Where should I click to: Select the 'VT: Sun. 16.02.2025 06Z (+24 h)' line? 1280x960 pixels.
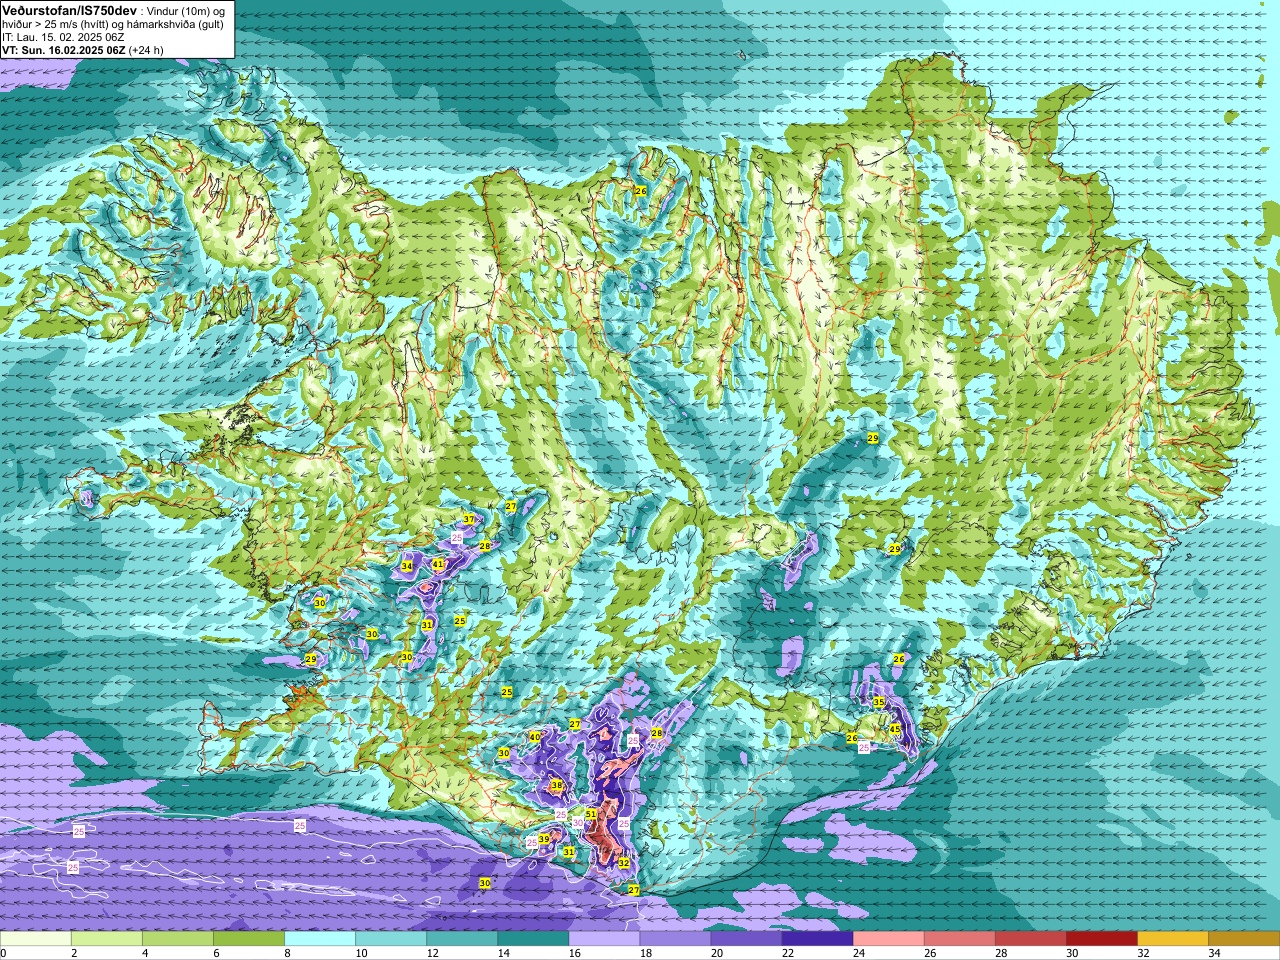83,50
